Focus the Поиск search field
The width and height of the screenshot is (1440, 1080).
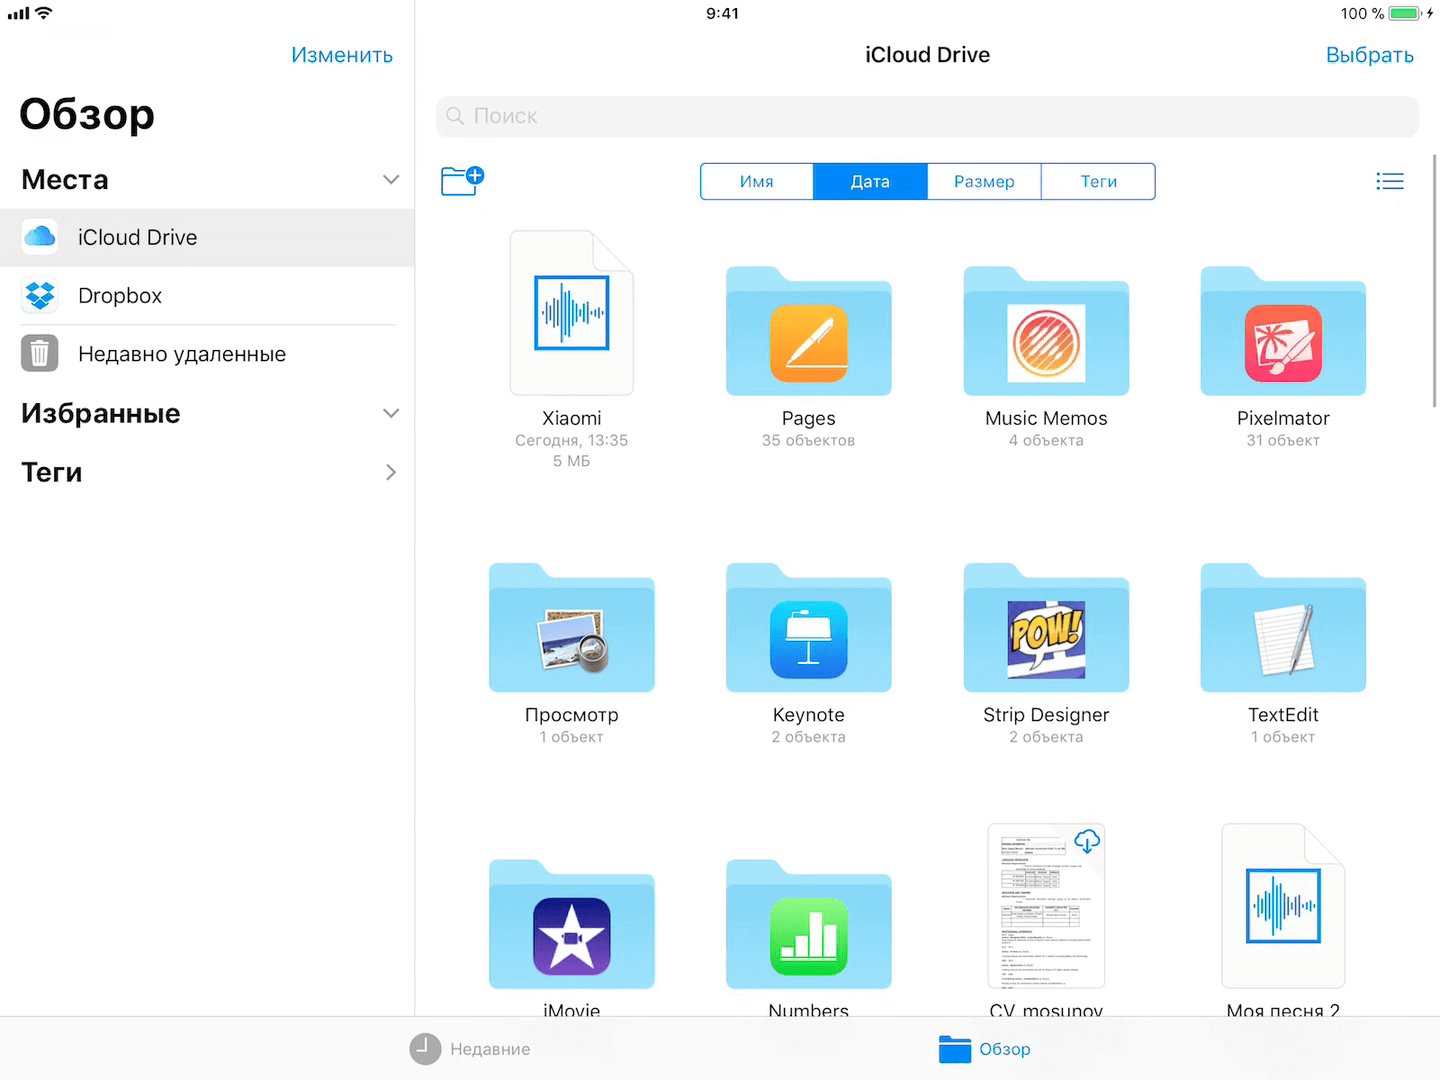(x=927, y=116)
